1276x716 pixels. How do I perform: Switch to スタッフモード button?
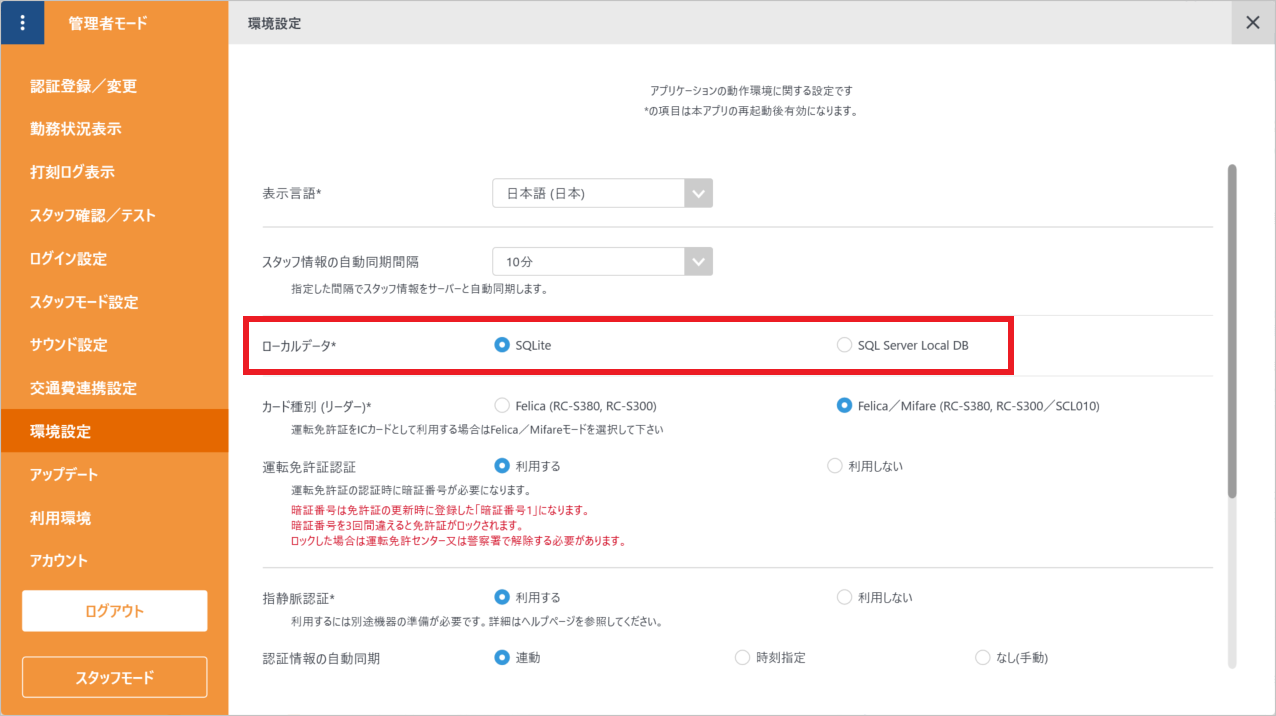(114, 677)
